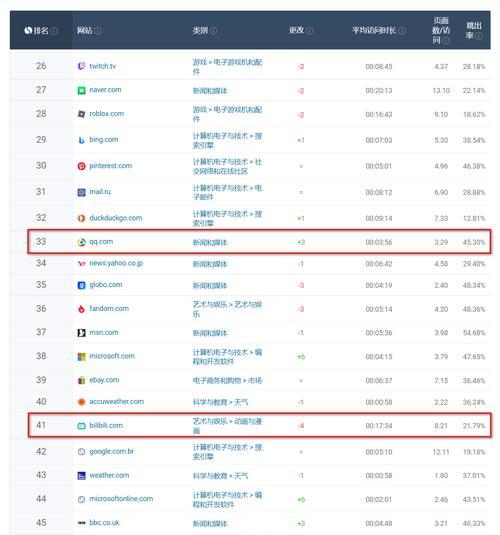
Task: Click the naver.com green favicon
Action: click(81, 90)
